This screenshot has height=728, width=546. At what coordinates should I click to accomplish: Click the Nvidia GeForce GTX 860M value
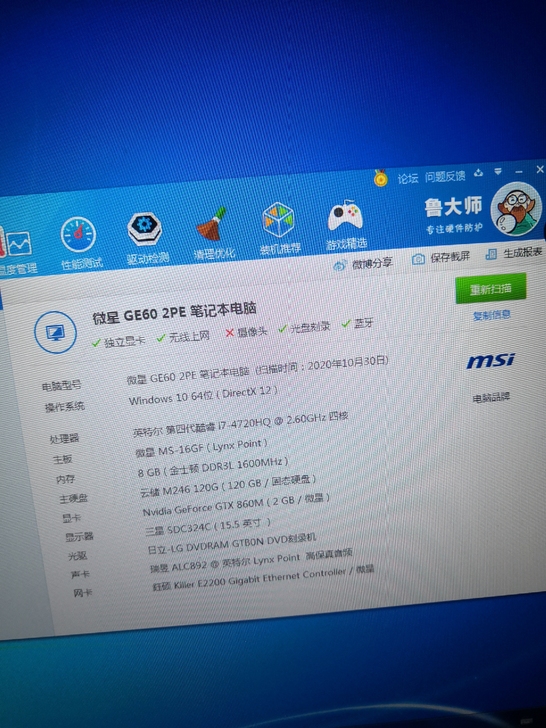tap(236, 505)
